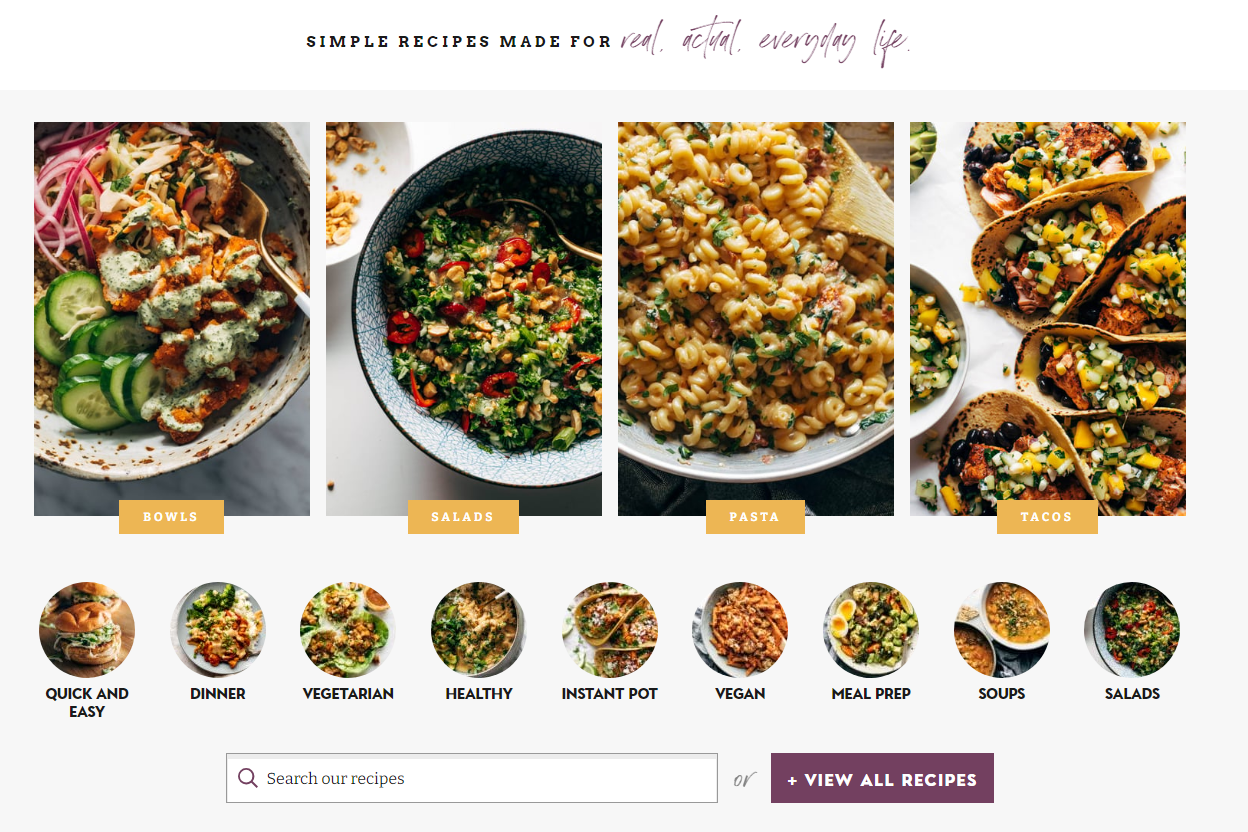Click View All Recipes button
Viewport: 1248px width, 832px height.
(882, 778)
